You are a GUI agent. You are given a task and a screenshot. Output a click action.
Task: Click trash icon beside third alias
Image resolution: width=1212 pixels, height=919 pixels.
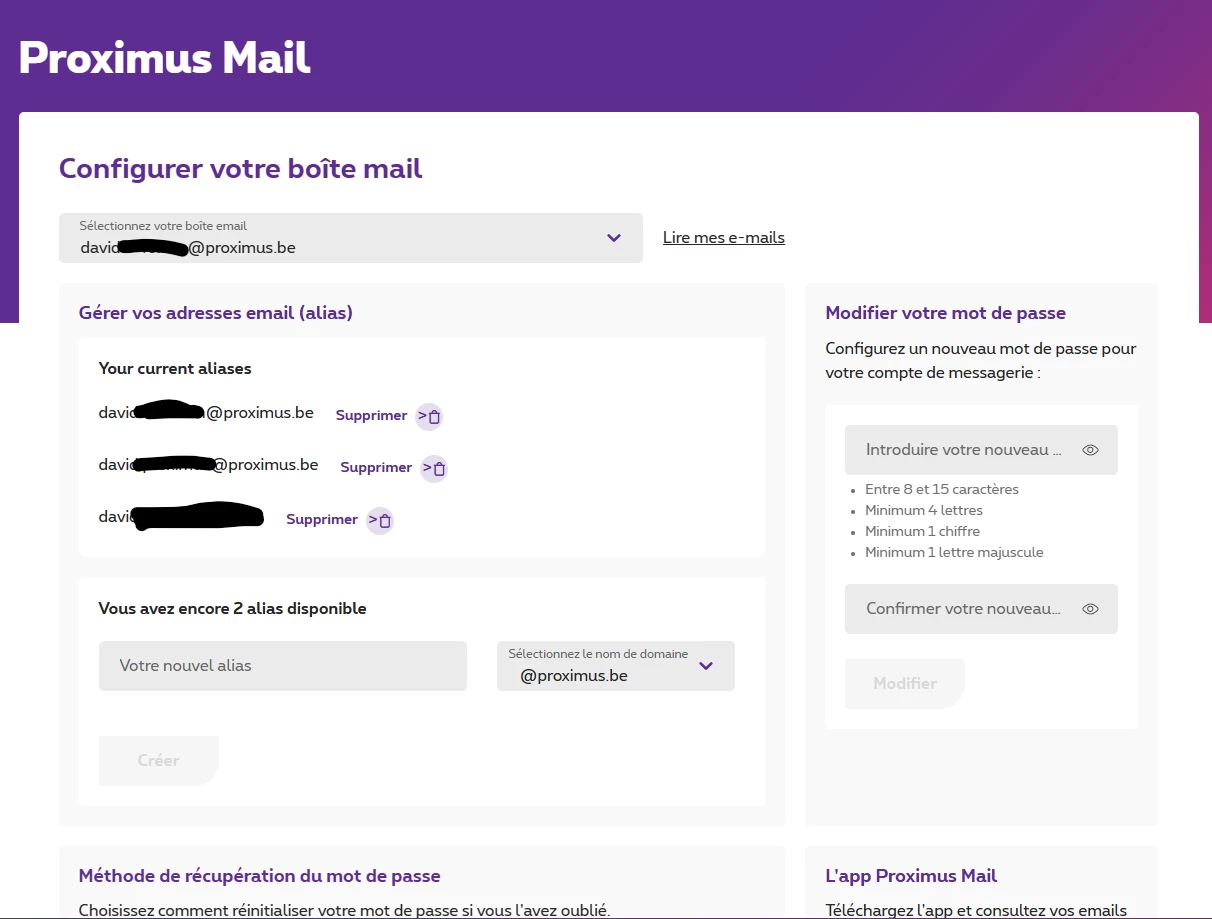380,520
